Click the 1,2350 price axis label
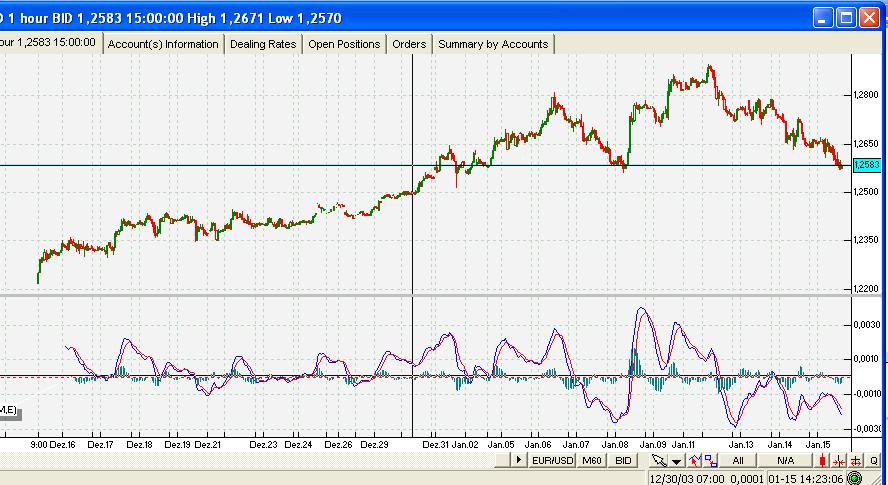 point(866,240)
